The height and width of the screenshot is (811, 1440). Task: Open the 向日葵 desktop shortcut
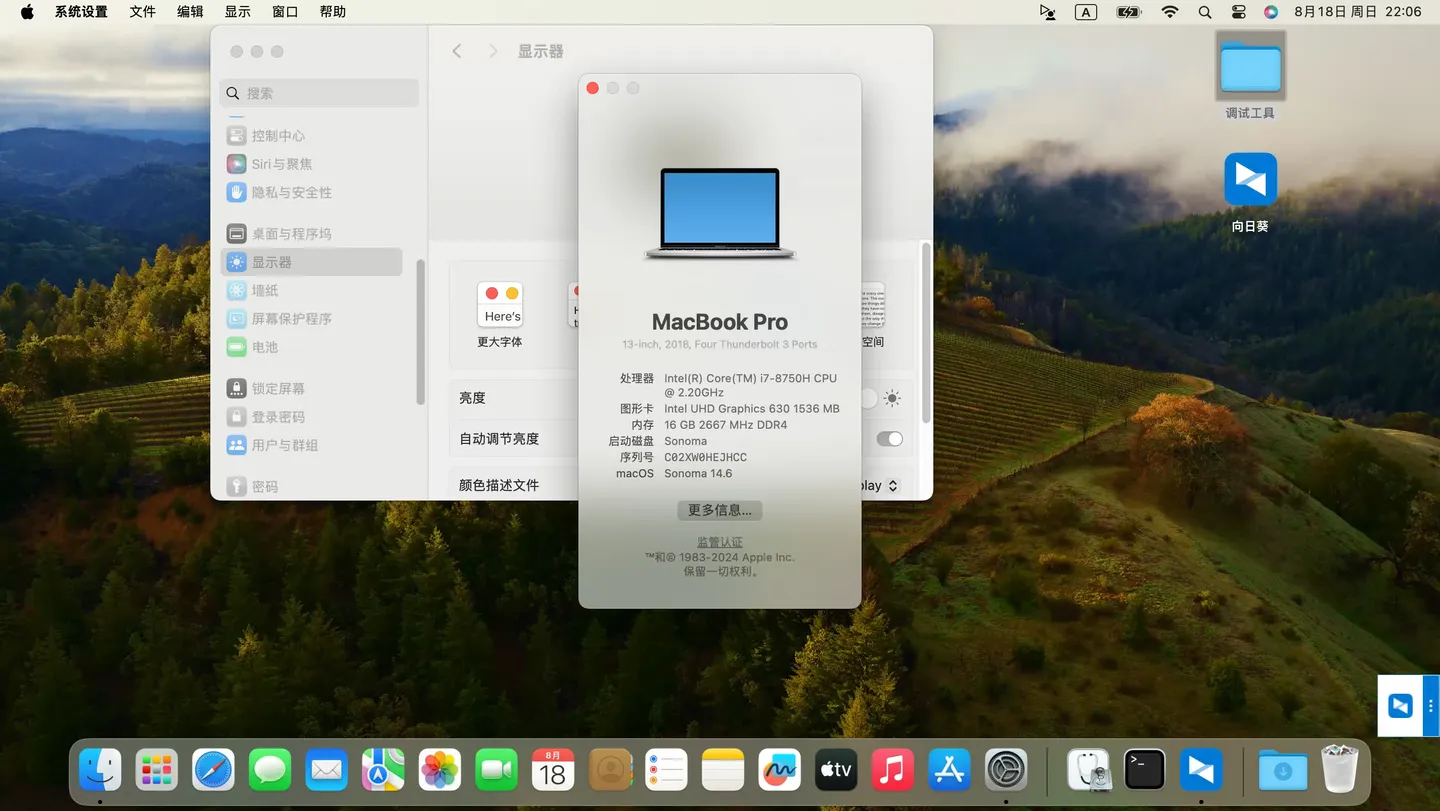pyautogui.click(x=1250, y=180)
